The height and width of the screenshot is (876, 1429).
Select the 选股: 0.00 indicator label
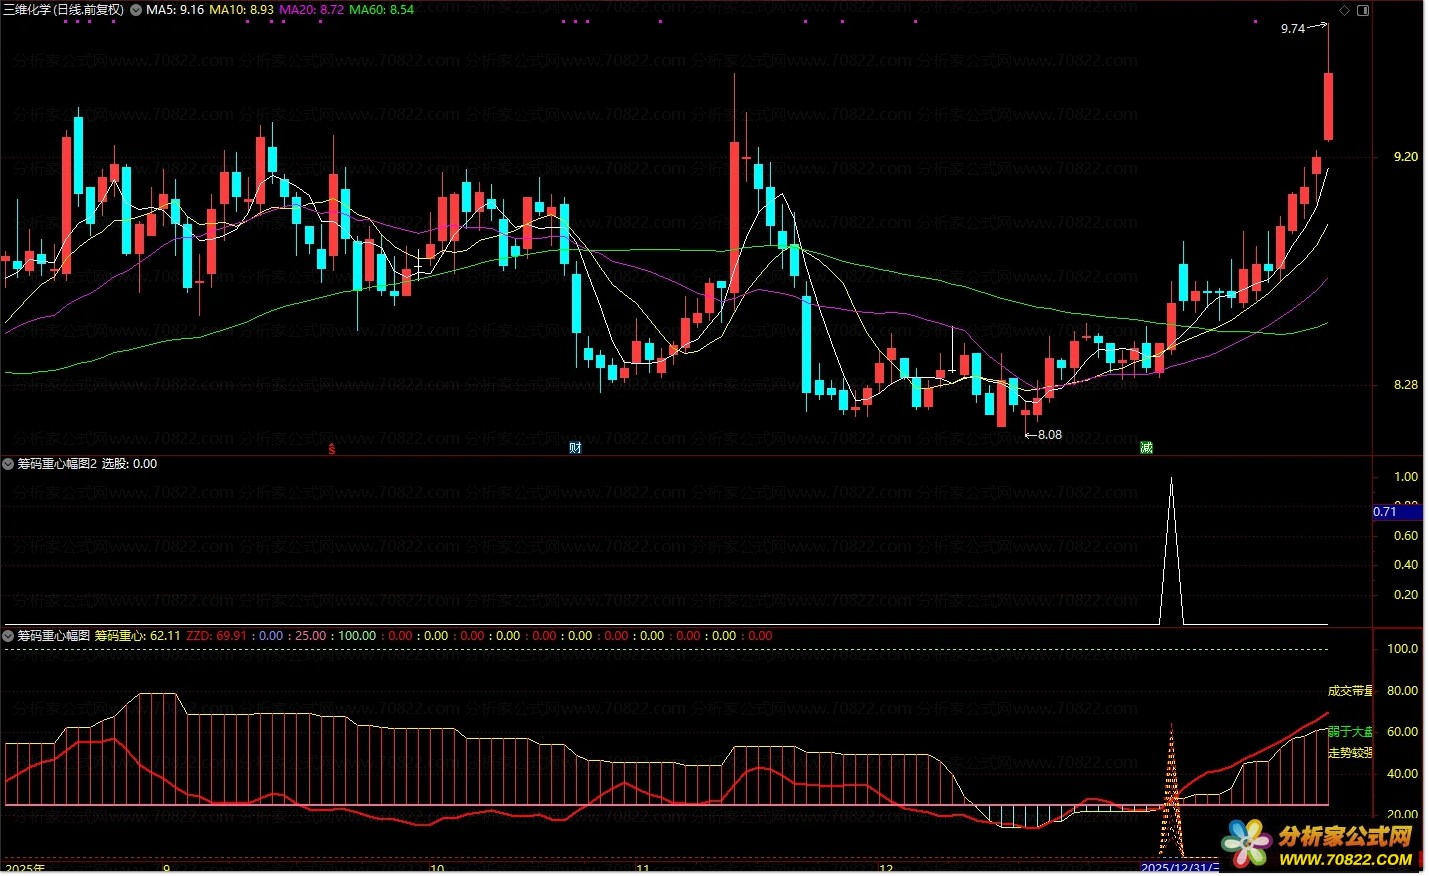[129, 464]
